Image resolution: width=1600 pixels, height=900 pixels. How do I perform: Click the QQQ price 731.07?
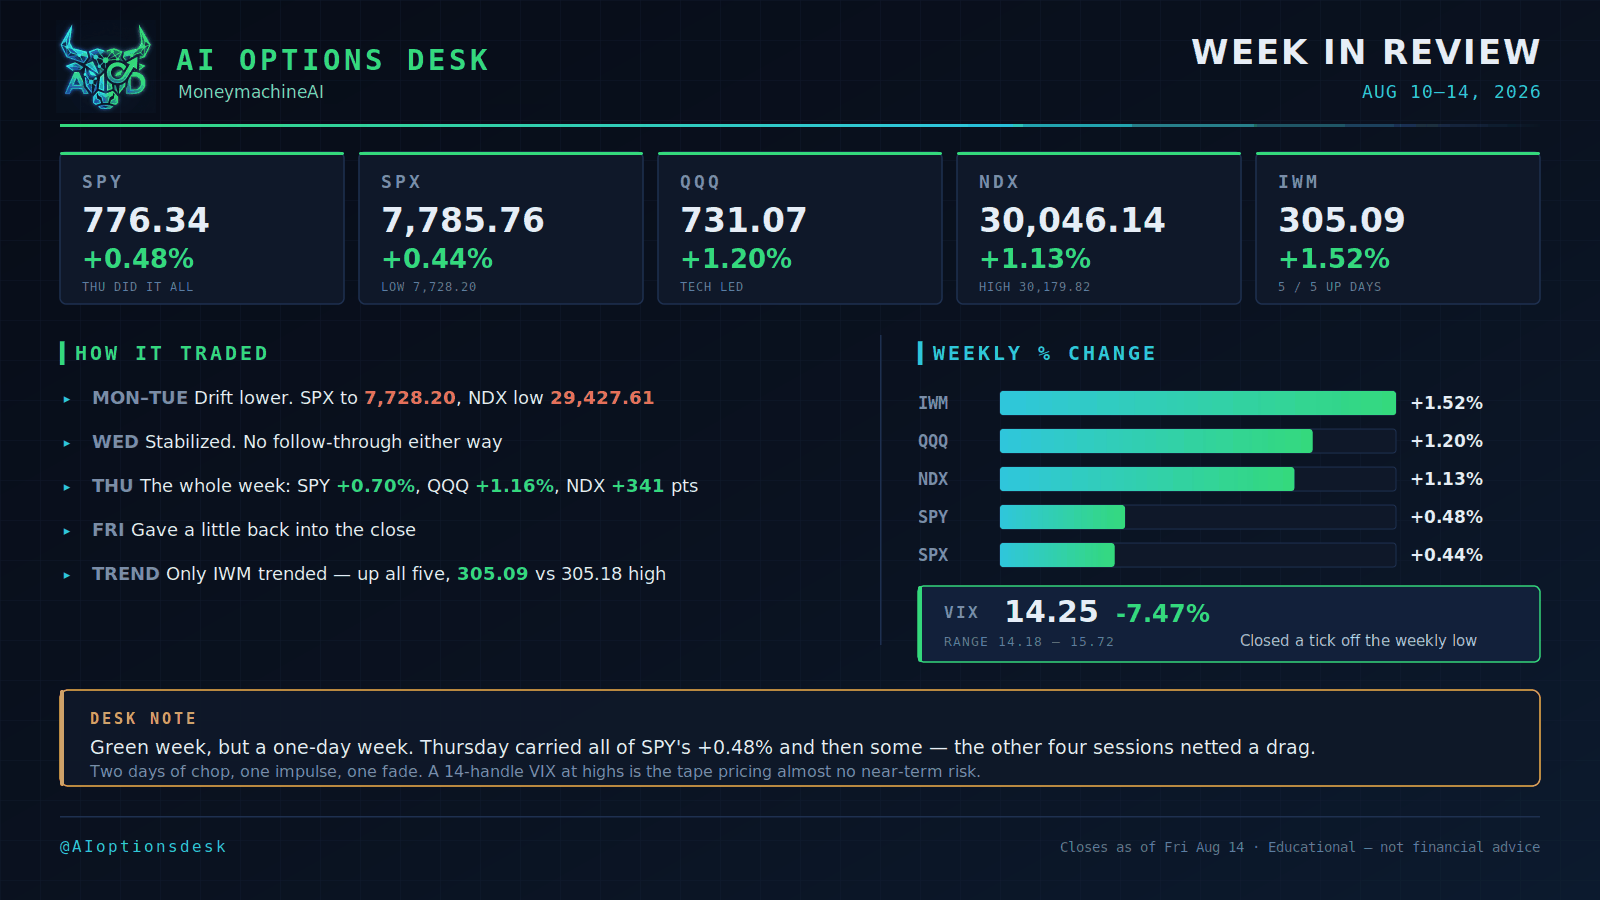pyautogui.click(x=743, y=220)
